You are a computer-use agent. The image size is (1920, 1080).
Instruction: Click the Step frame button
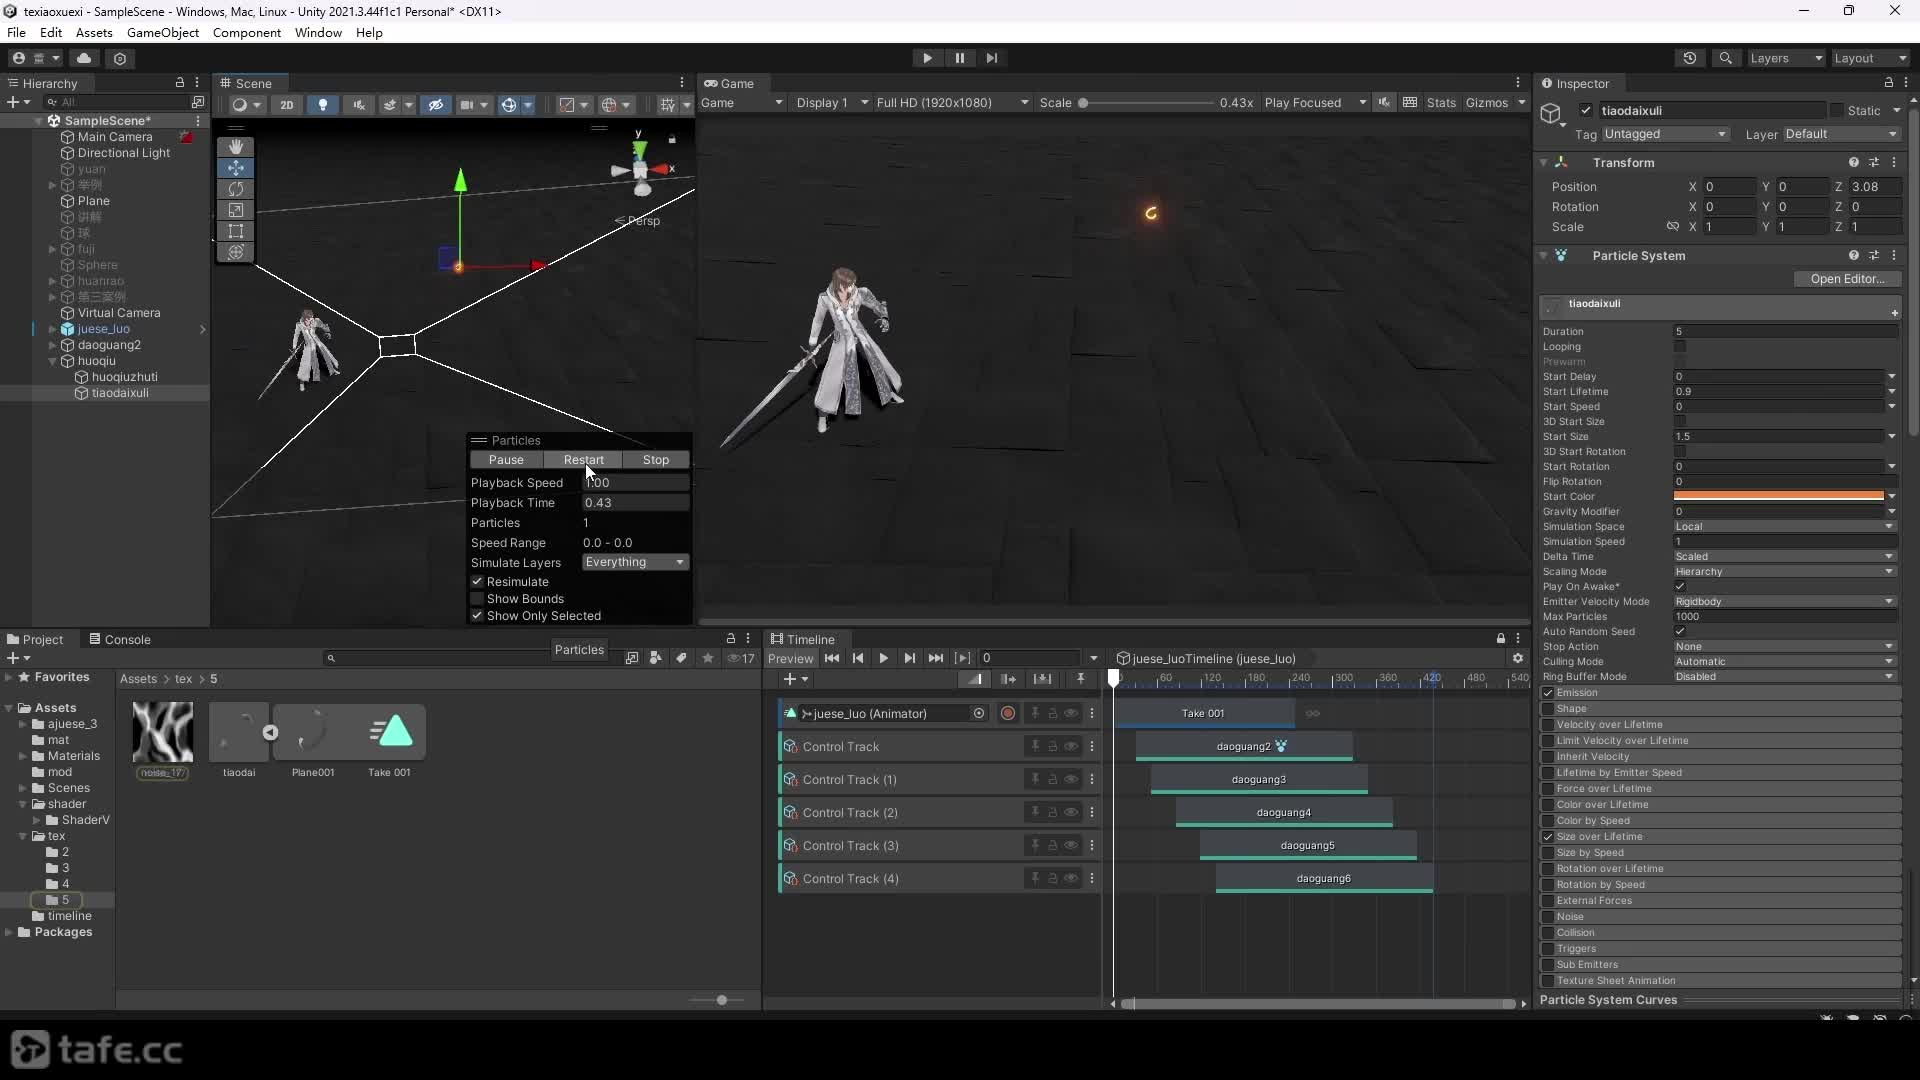(x=992, y=58)
